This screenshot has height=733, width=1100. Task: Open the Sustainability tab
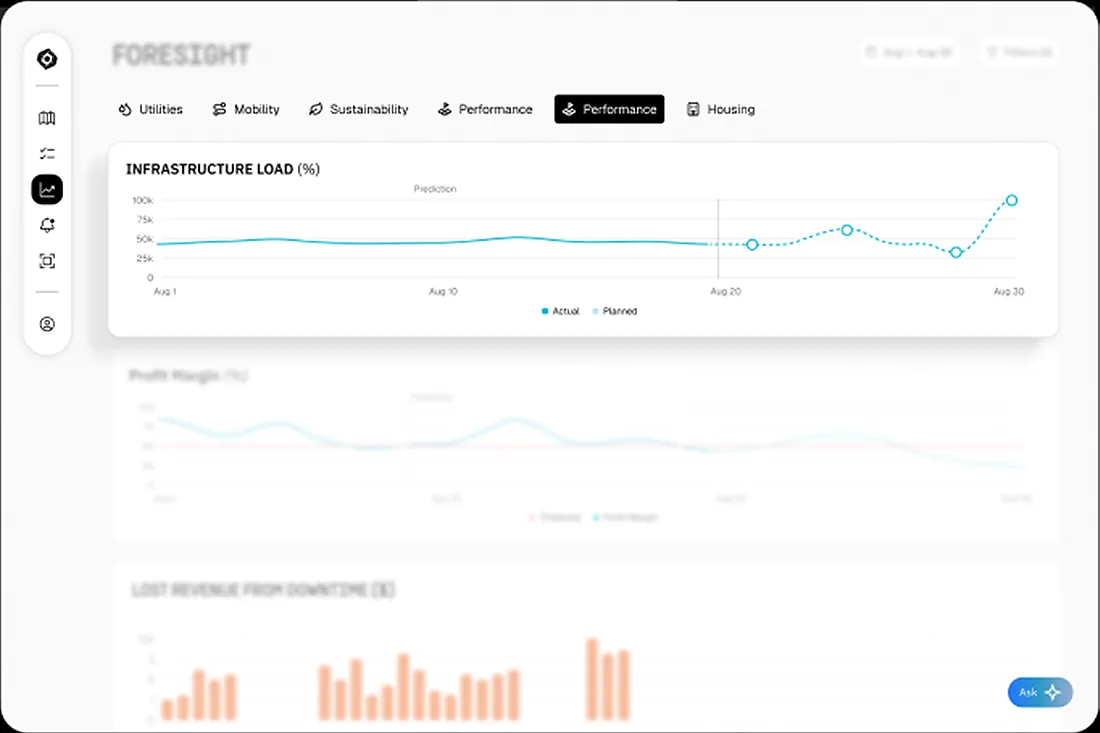pyautogui.click(x=358, y=109)
